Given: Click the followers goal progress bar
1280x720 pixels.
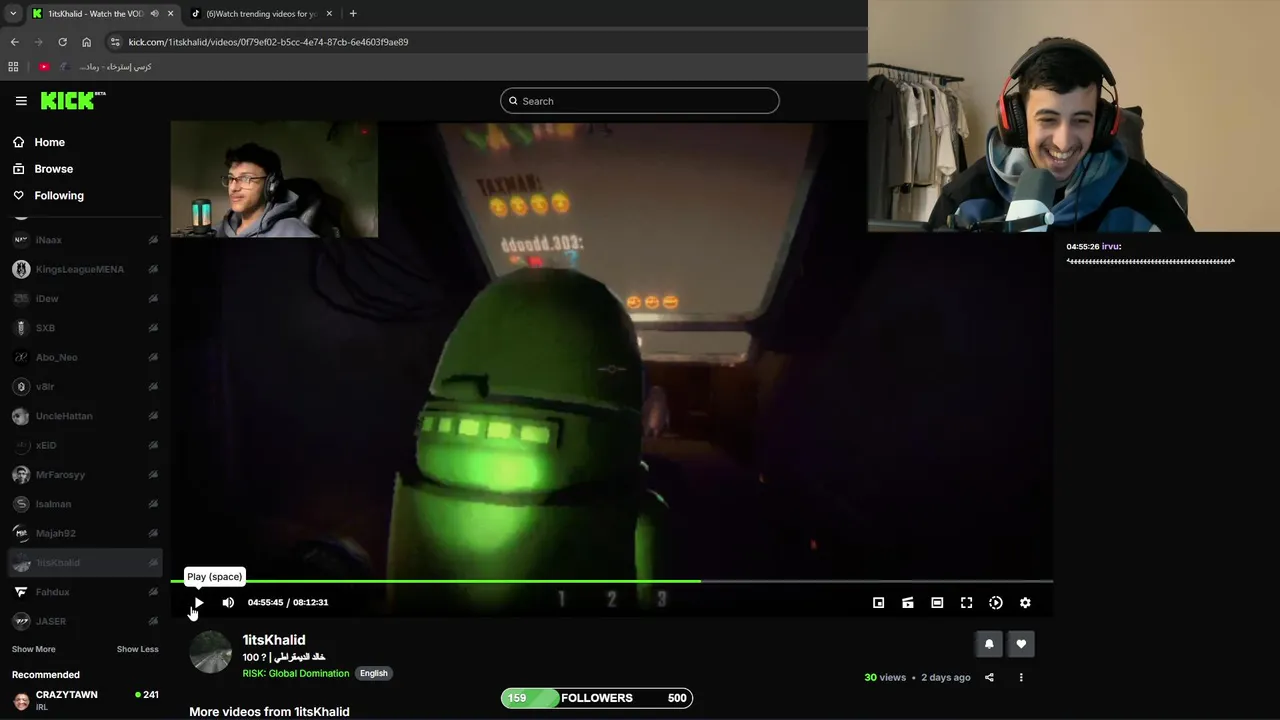Looking at the screenshot, I should (x=597, y=698).
